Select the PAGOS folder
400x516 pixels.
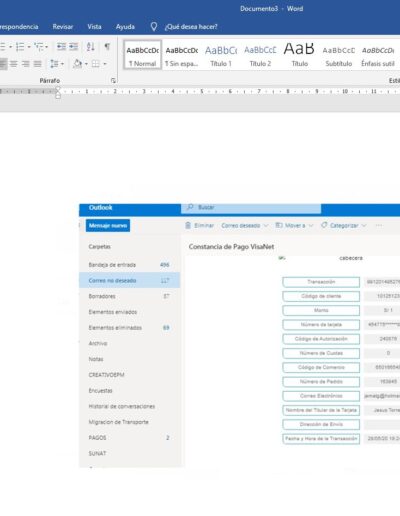129,437
